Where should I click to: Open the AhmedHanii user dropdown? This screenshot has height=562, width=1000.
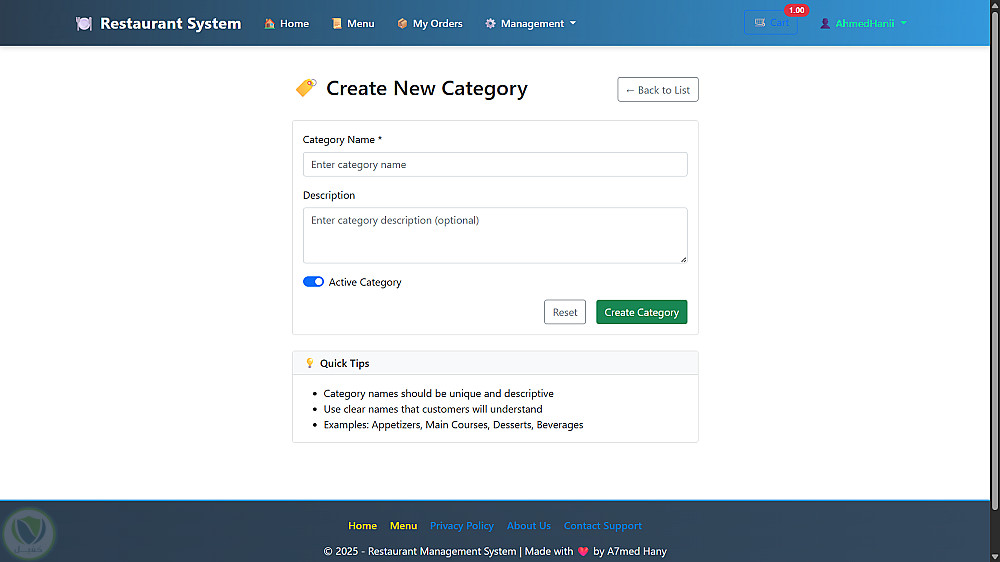pos(865,24)
